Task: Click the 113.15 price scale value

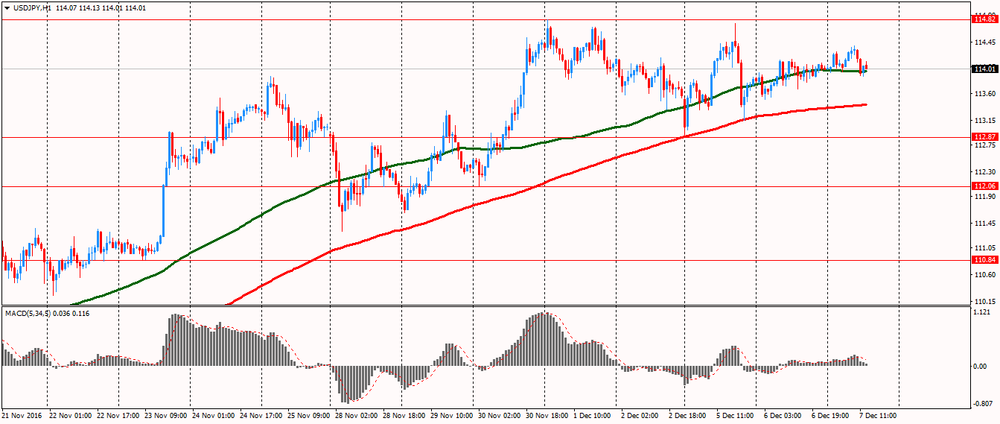Action: coord(983,121)
